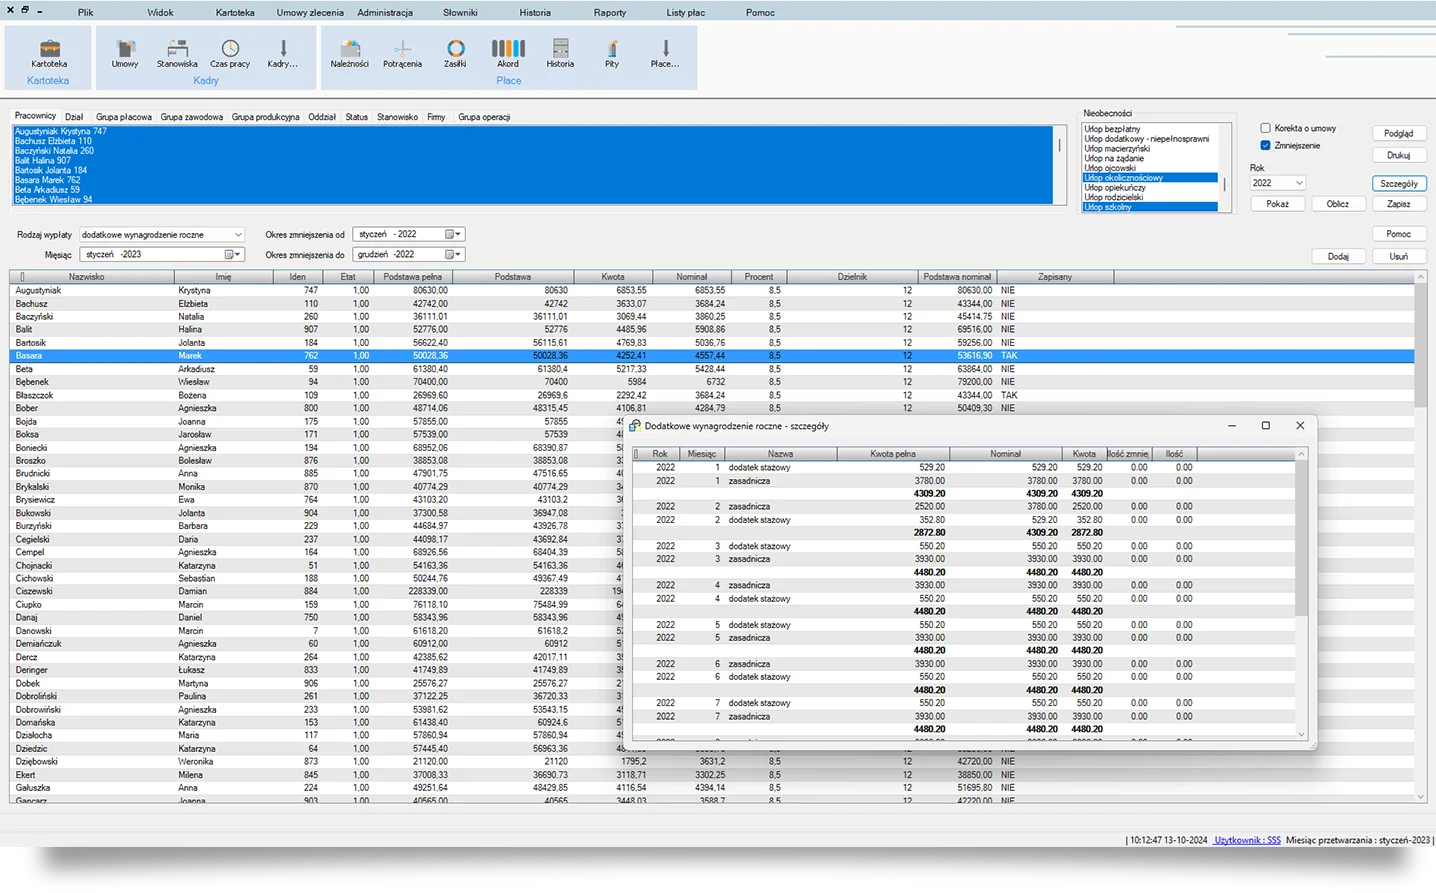
Task: Open the Administracja menu
Action: point(385,13)
